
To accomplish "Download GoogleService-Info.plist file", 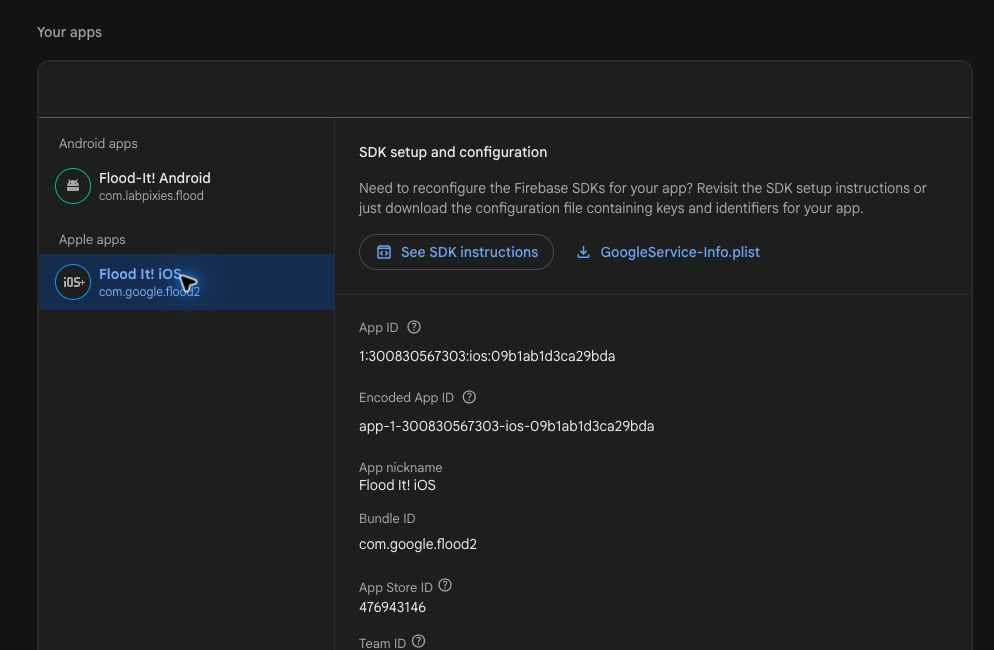I will (668, 252).
